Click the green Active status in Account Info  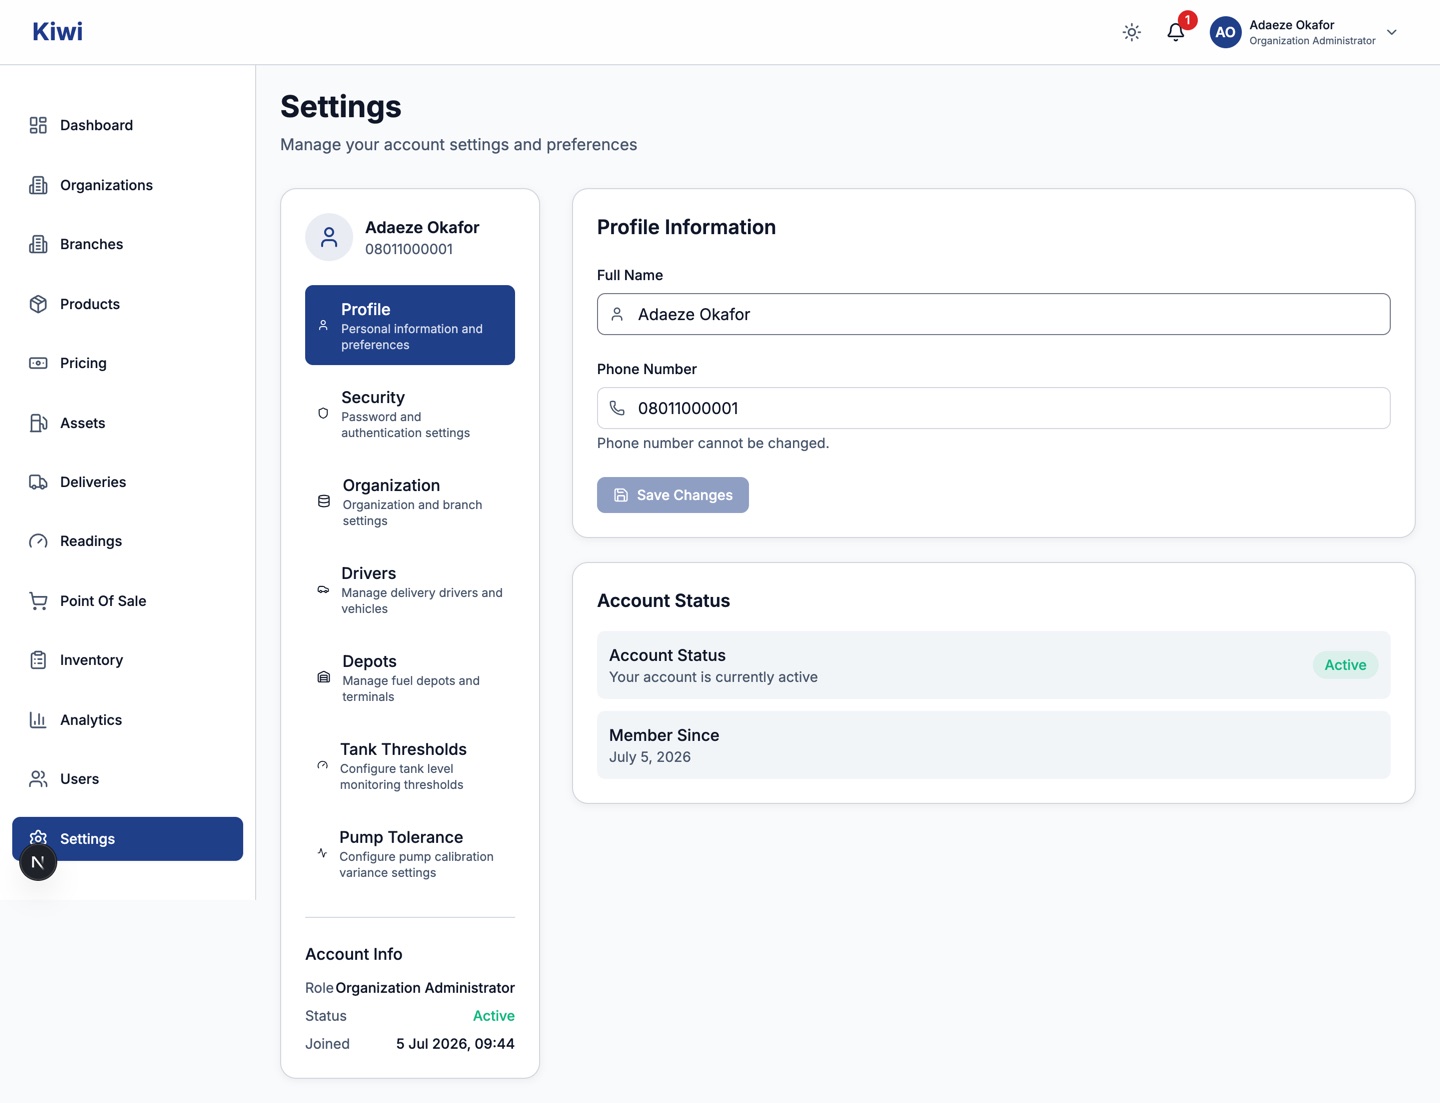tap(494, 1016)
